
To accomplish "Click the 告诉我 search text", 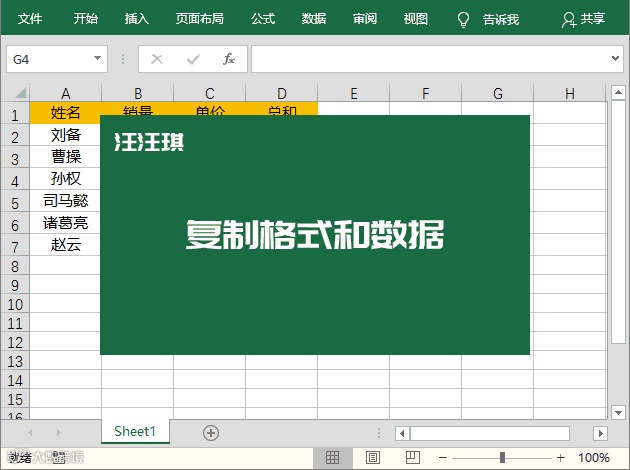I will click(x=501, y=19).
